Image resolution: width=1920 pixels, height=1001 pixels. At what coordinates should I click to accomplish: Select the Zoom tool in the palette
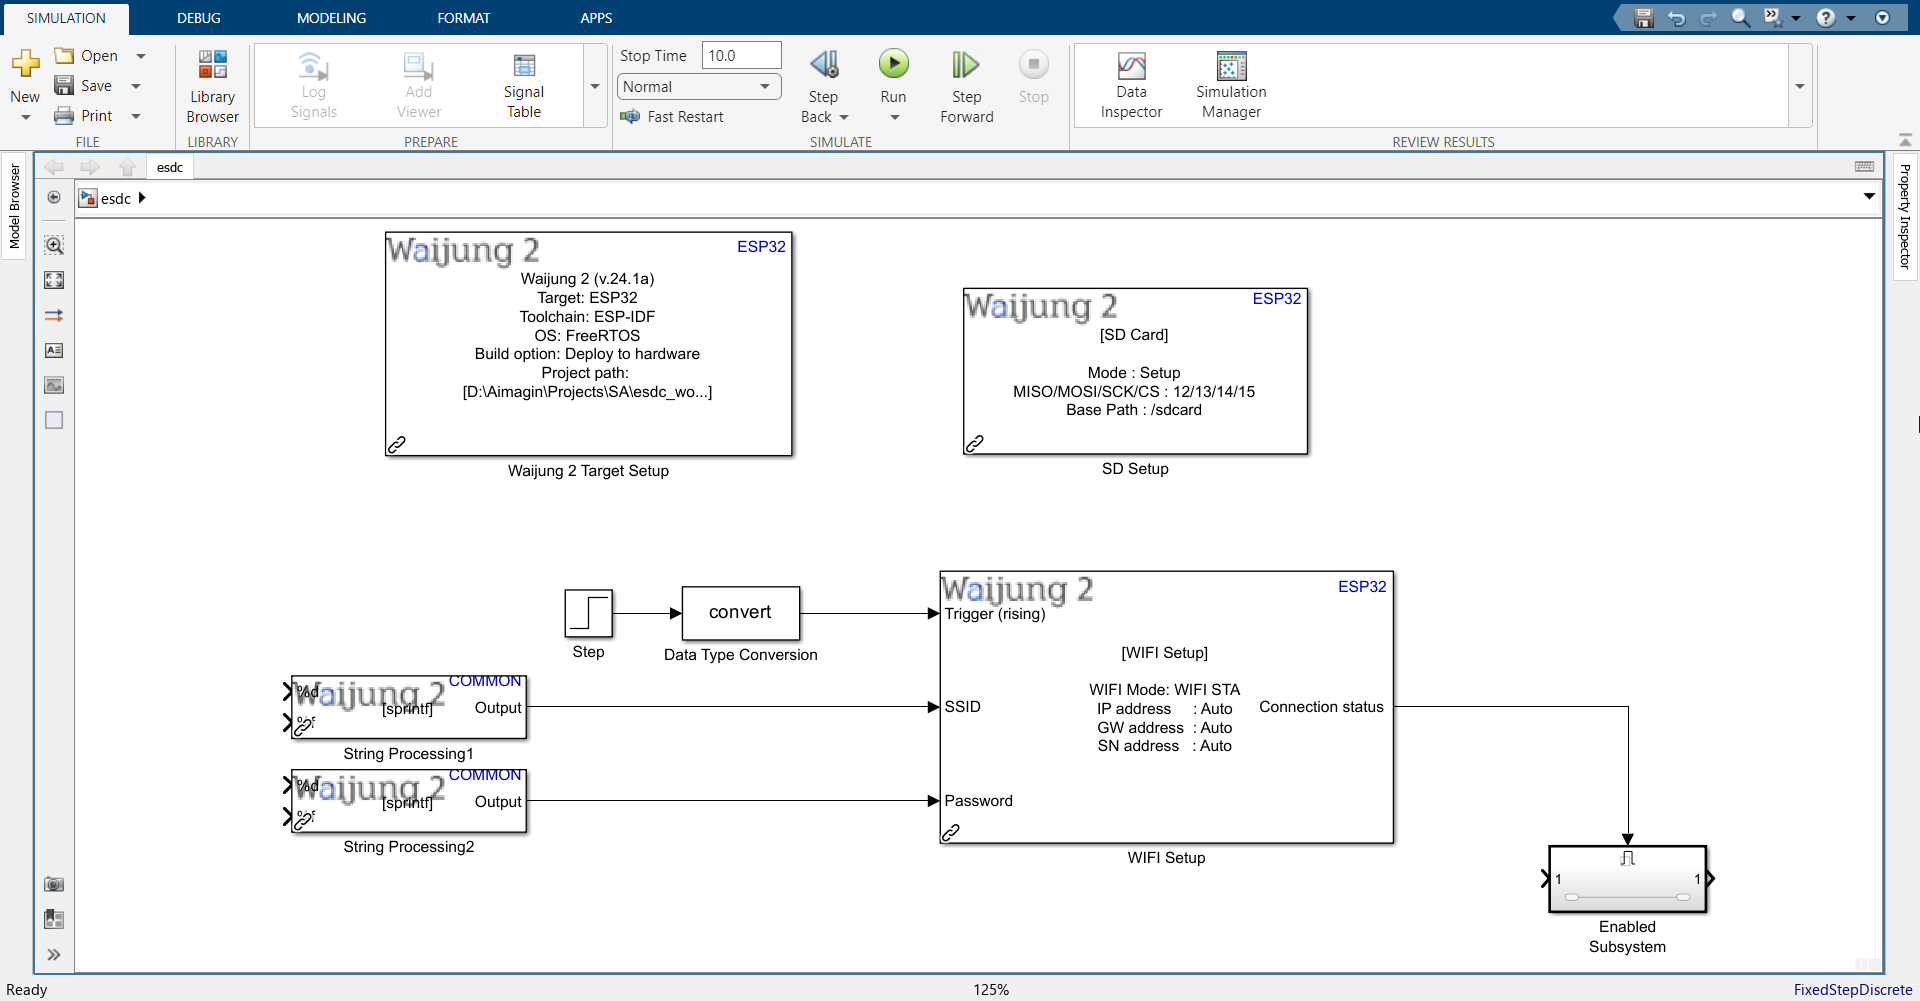click(x=54, y=245)
